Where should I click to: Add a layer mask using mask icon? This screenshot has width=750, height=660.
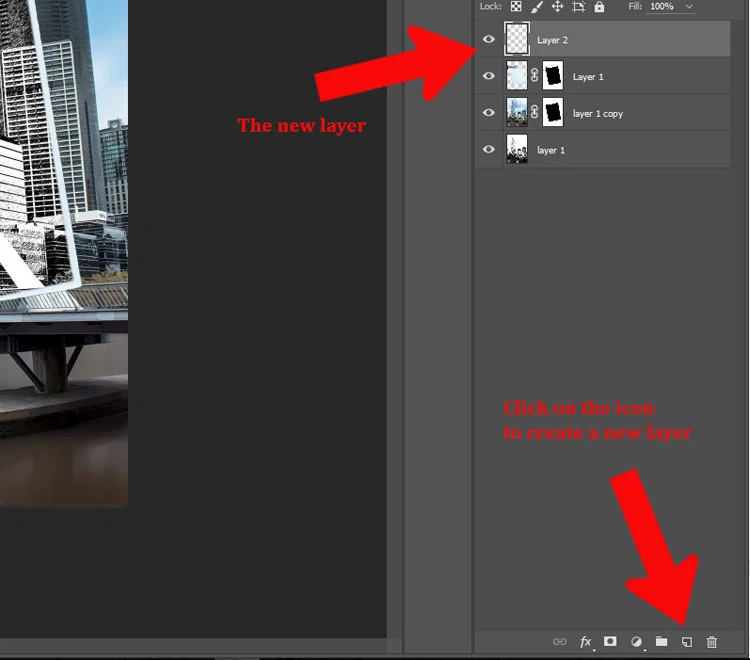coord(610,641)
